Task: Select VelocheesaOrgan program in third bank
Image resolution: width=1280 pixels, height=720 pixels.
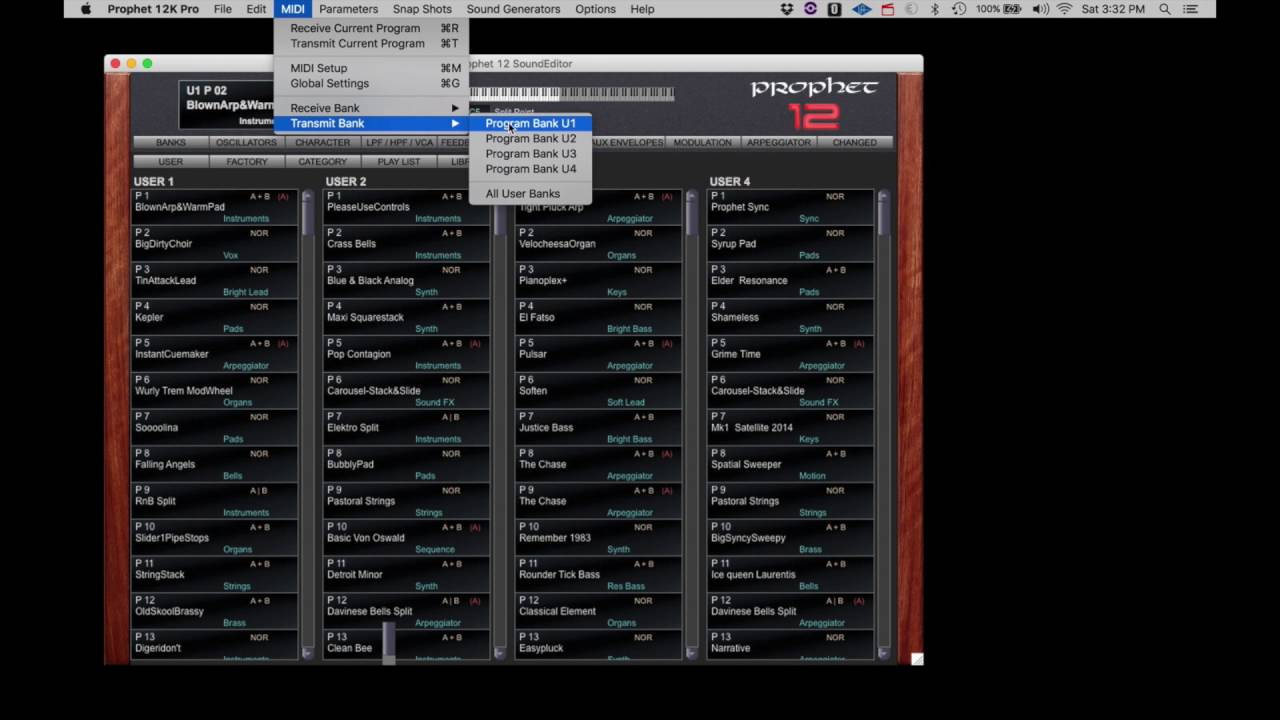Action: (599, 243)
